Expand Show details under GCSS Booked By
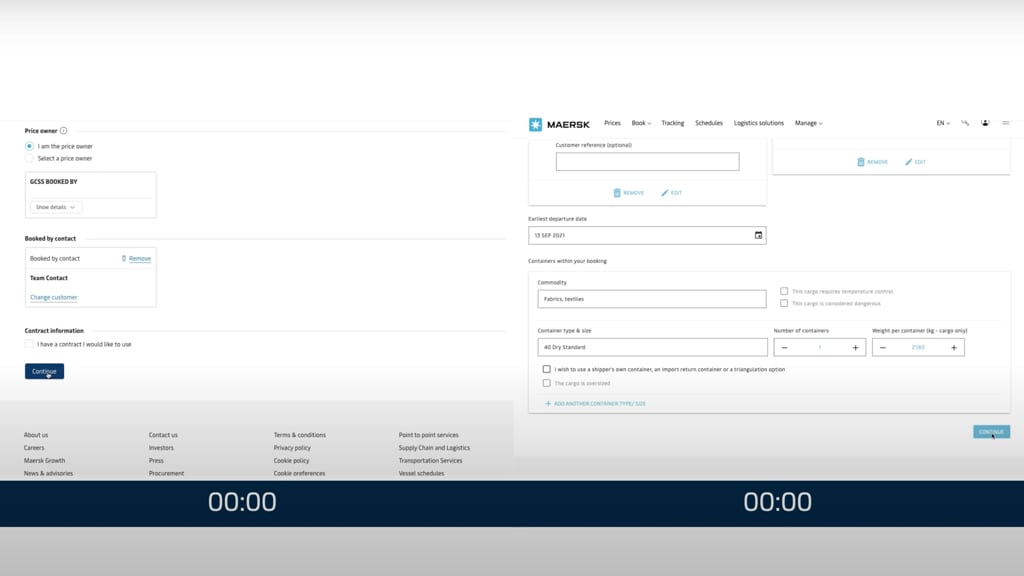 click(56, 207)
